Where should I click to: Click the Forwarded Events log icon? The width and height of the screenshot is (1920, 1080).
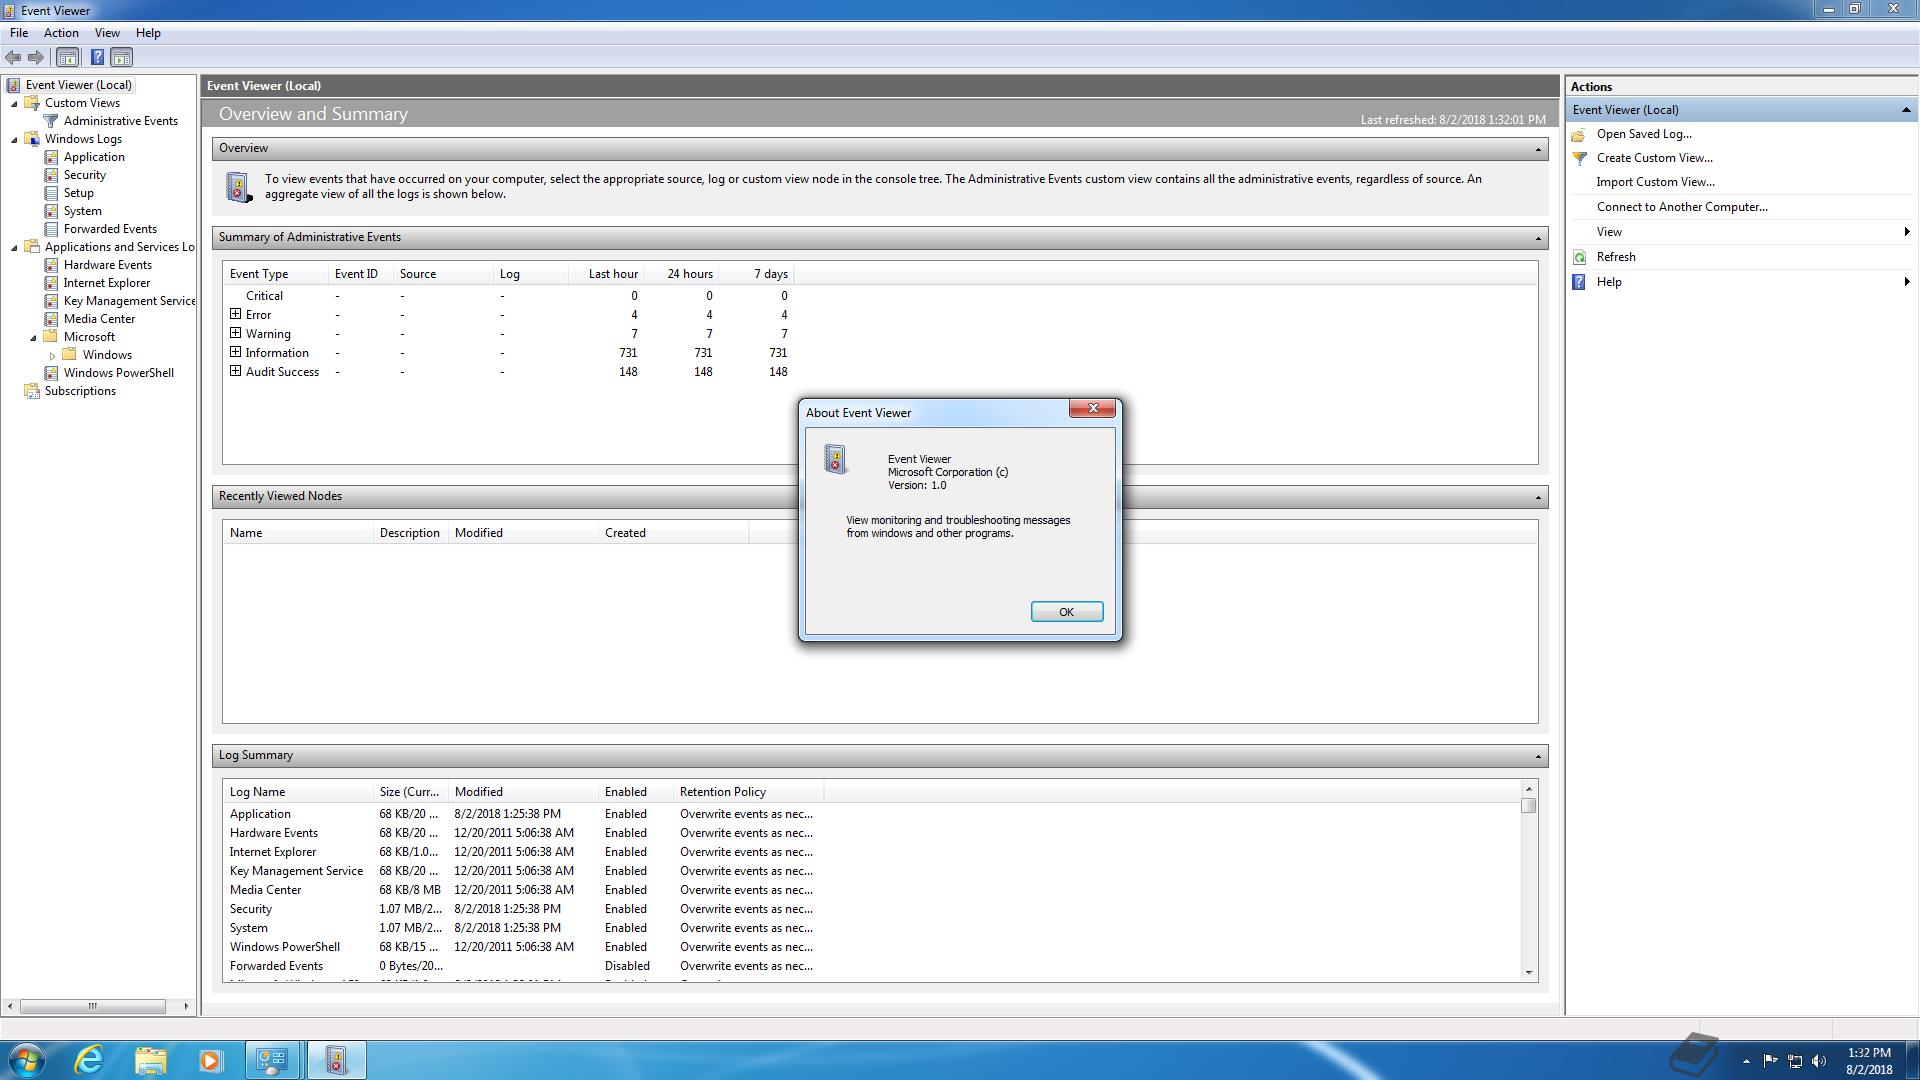(x=51, y=229)
